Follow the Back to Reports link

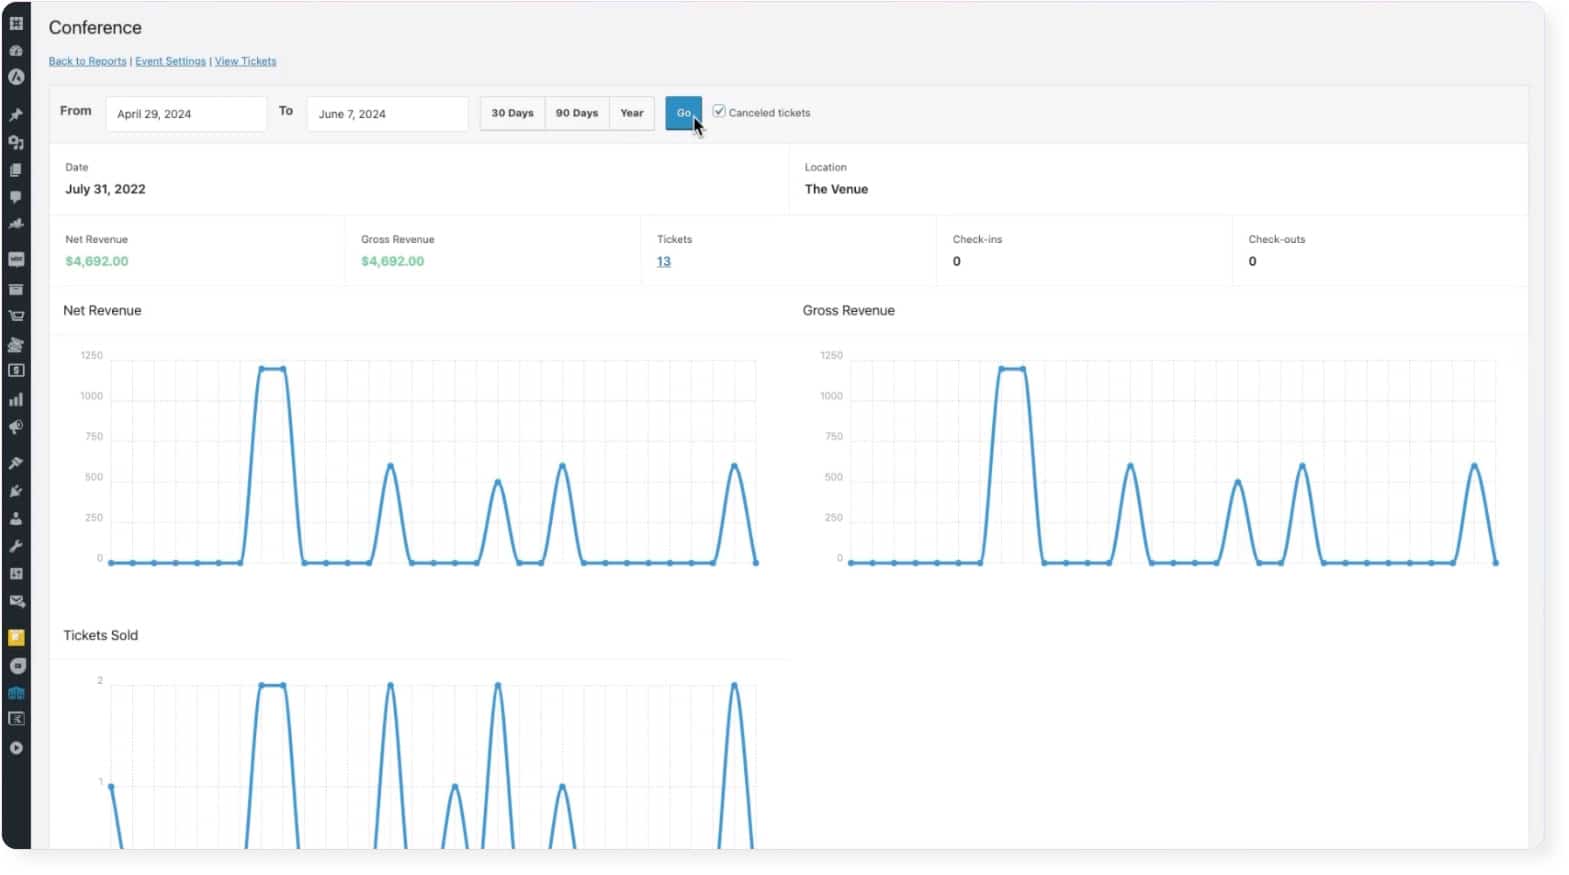(x=87, y=61)
